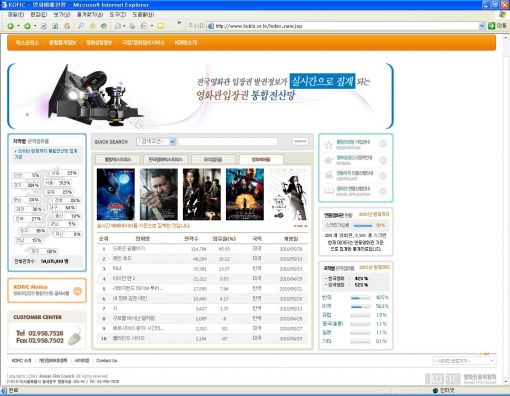This screenshot has width=510, height=396.
Task: Open the Home page icon in toolbar
Action: 67,26
